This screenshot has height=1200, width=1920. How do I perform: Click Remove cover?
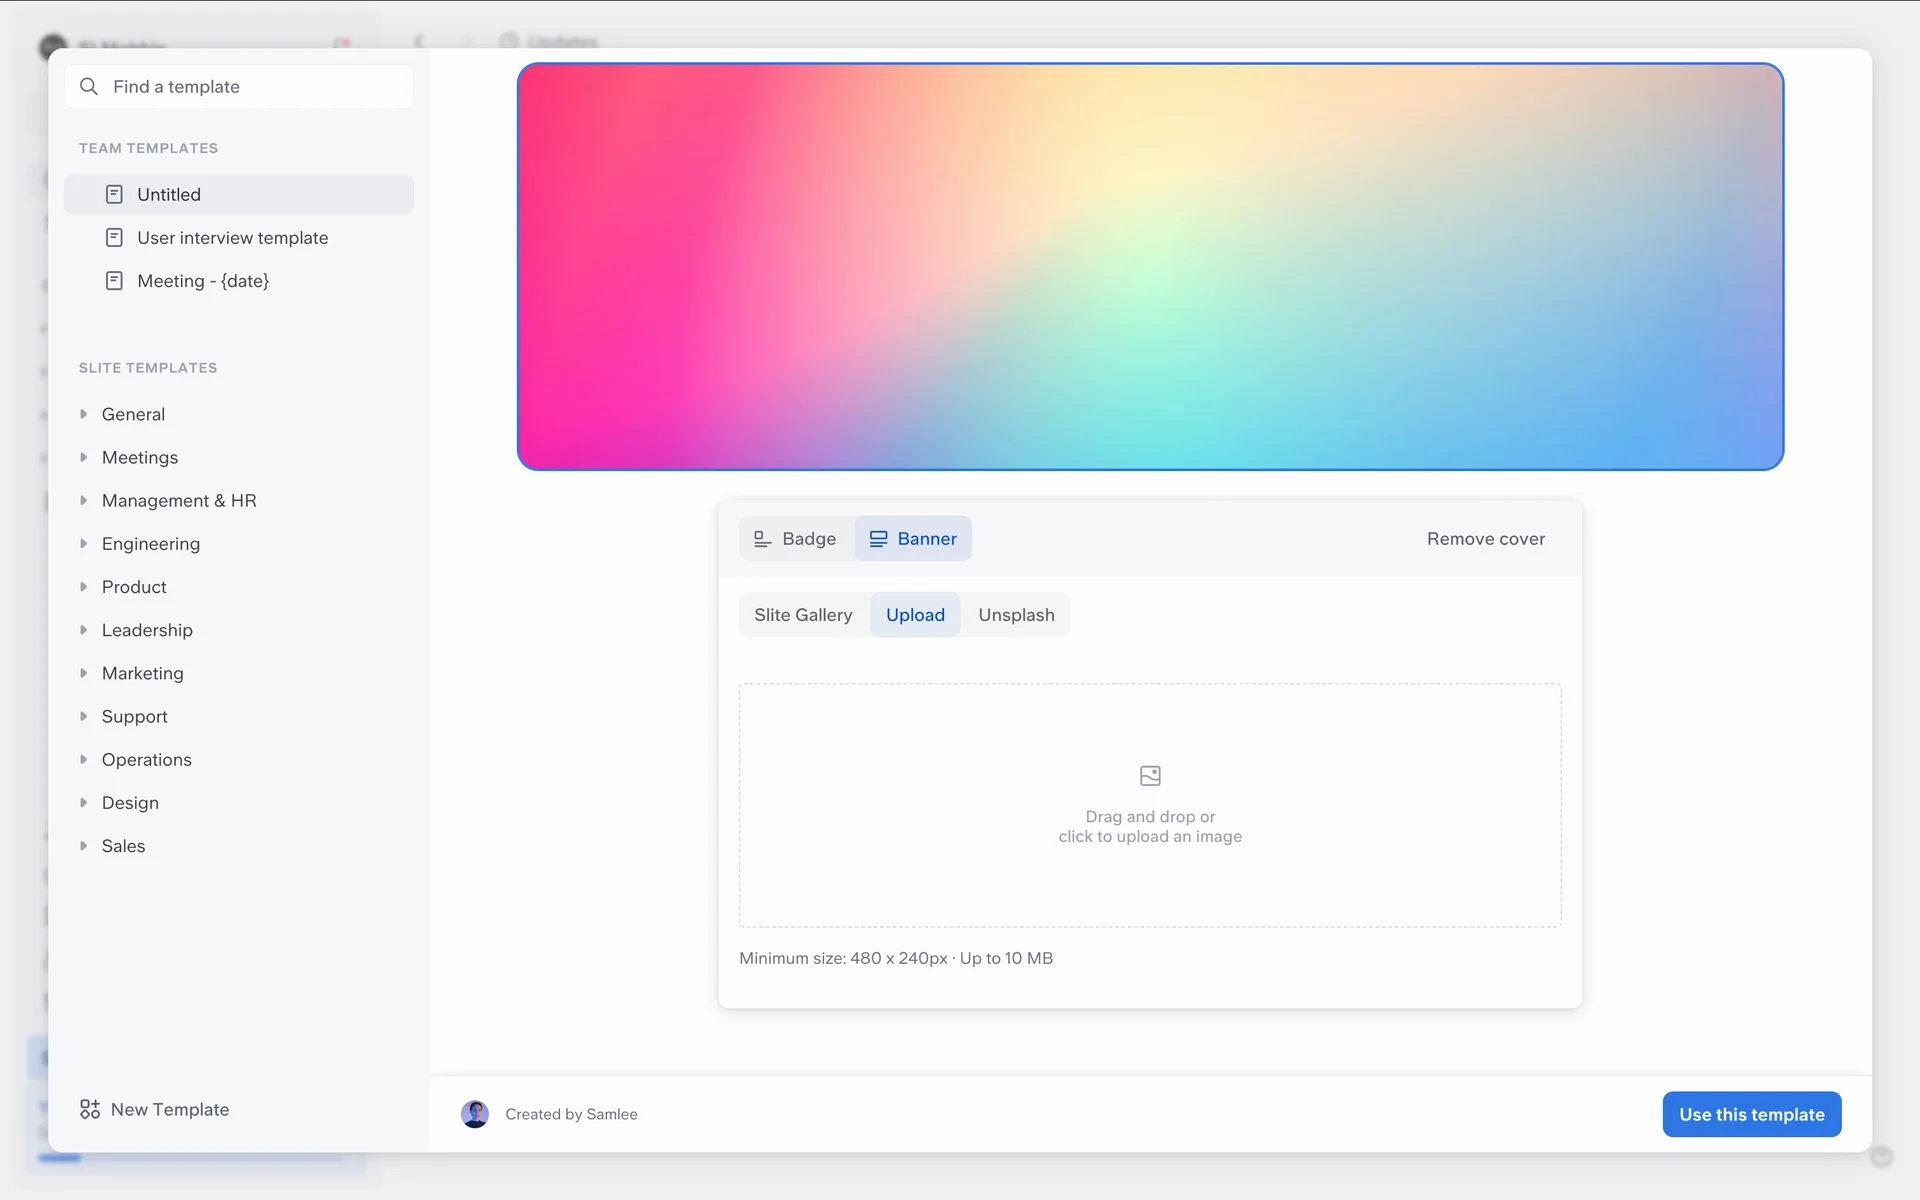pos(1485,539)
